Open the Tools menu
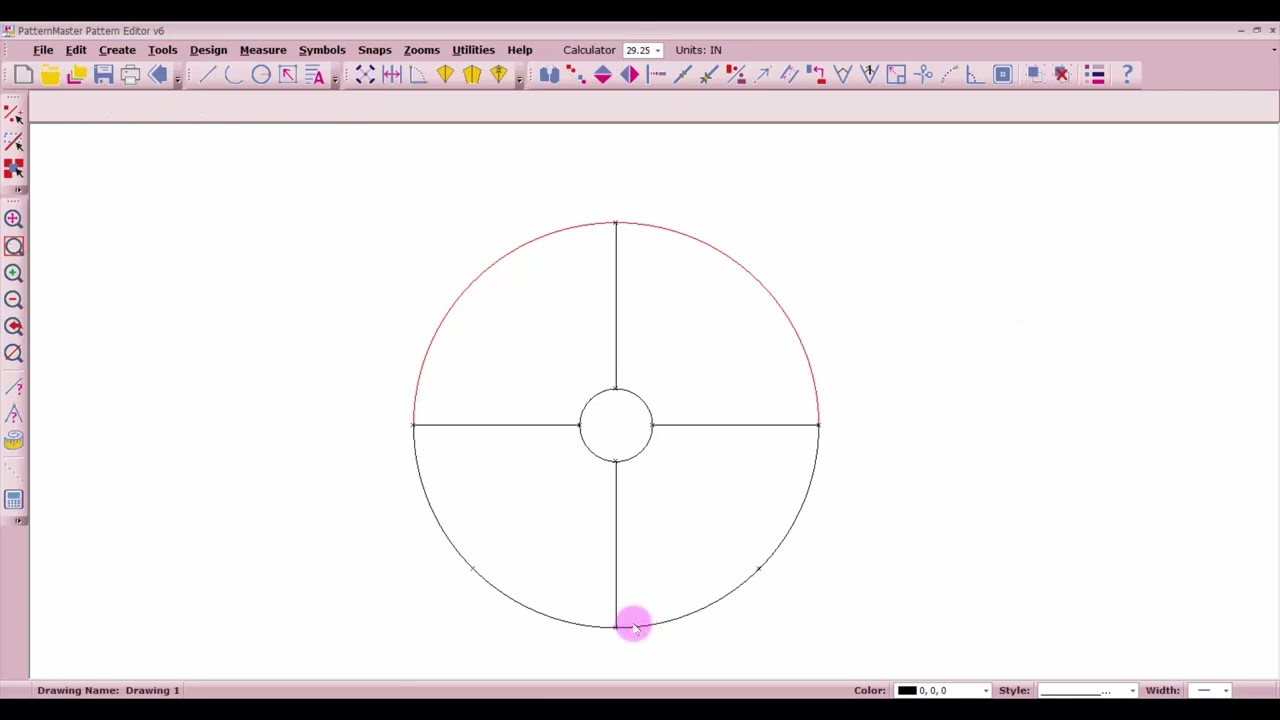The height and width of the screenshot is (720, 1280). 162,50
